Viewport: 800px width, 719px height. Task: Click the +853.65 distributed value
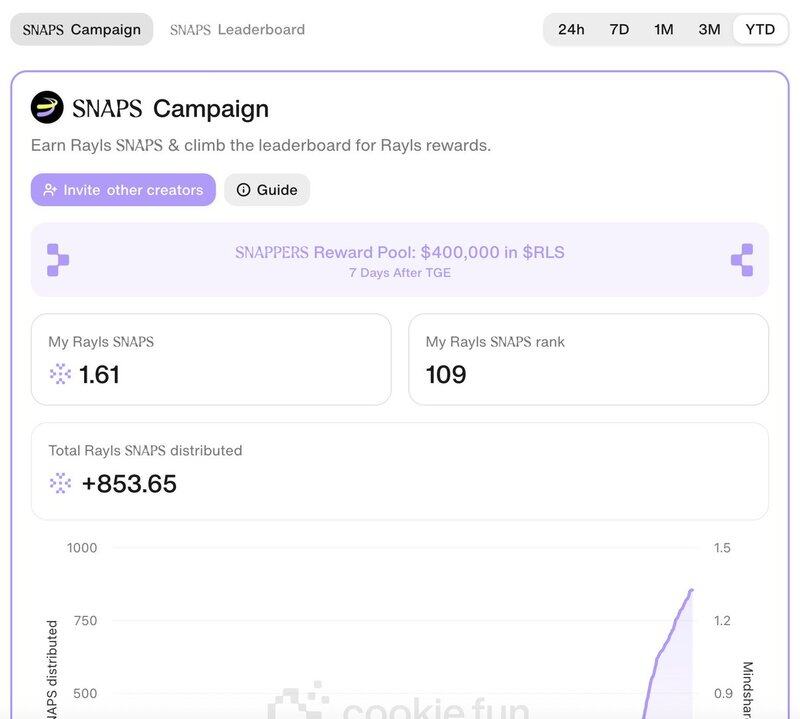129,484
